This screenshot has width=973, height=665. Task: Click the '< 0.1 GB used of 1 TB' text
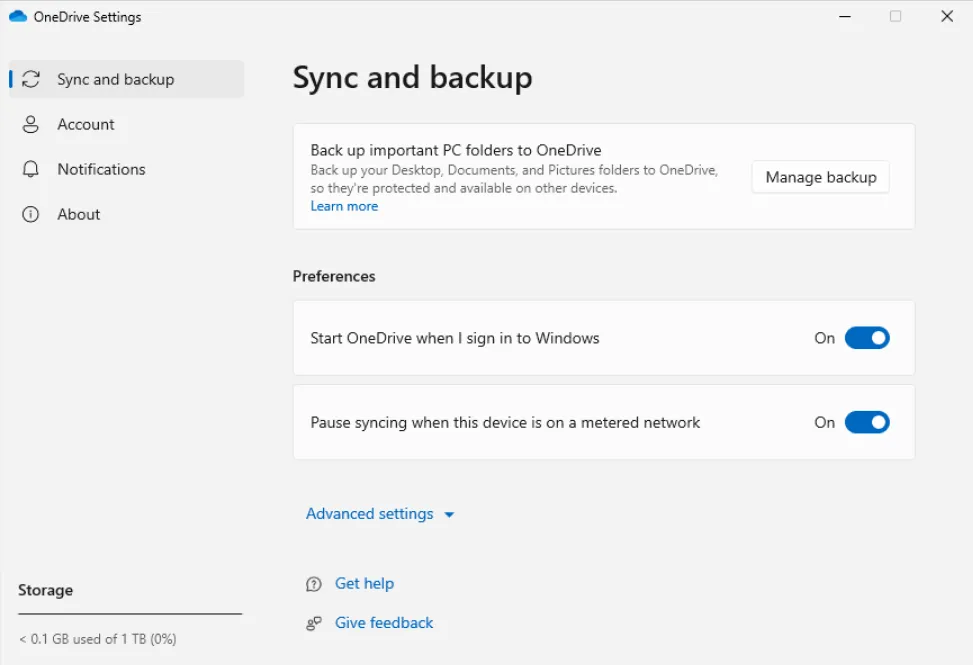97,639
